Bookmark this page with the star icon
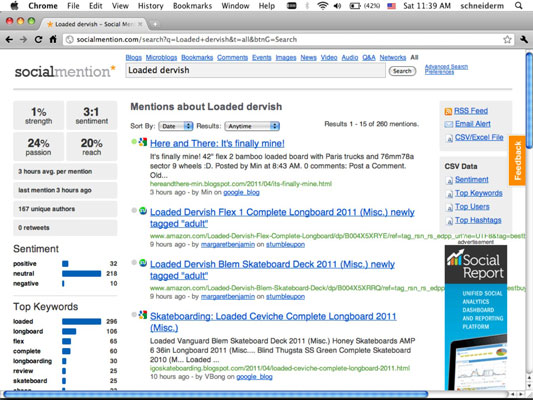533x400 pixels. tap(507, 39)
